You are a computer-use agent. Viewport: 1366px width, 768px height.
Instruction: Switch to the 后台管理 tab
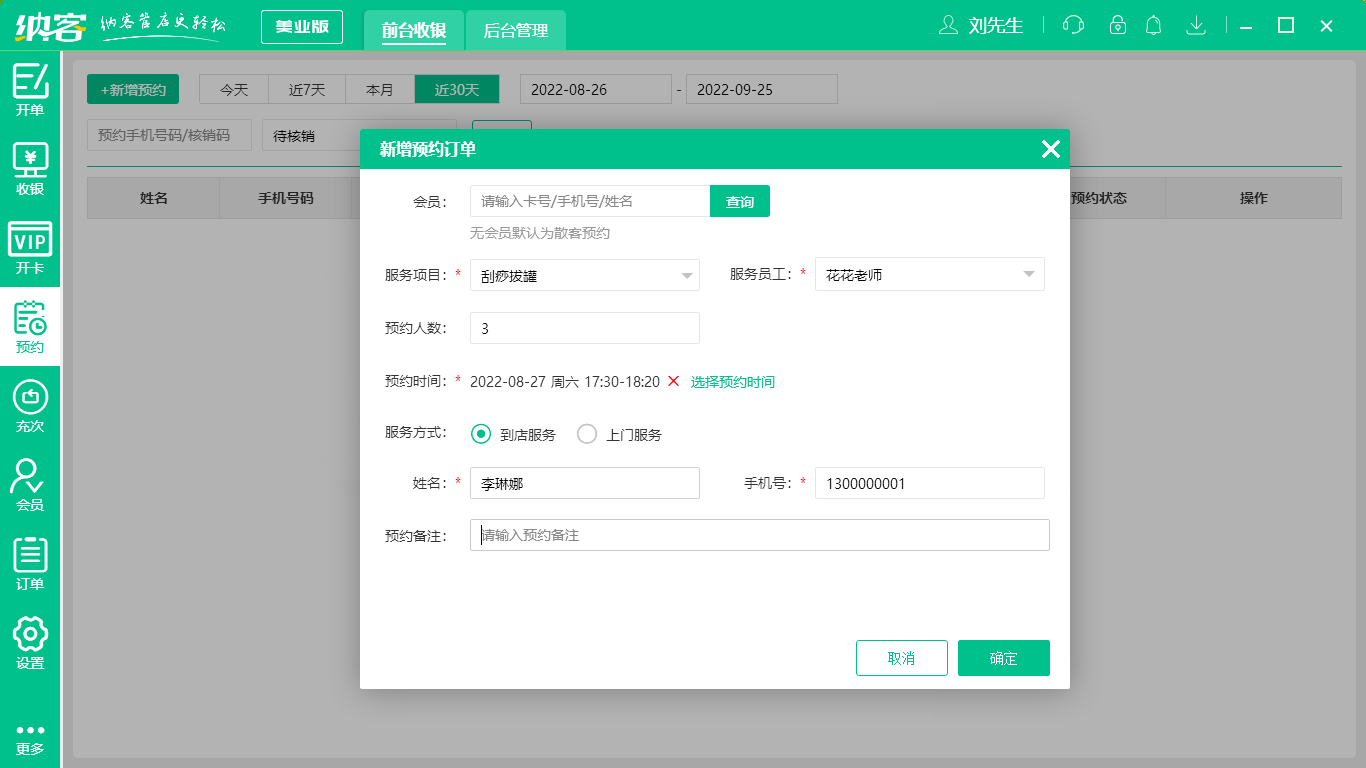pyautogui.click(x=517, y=30)
